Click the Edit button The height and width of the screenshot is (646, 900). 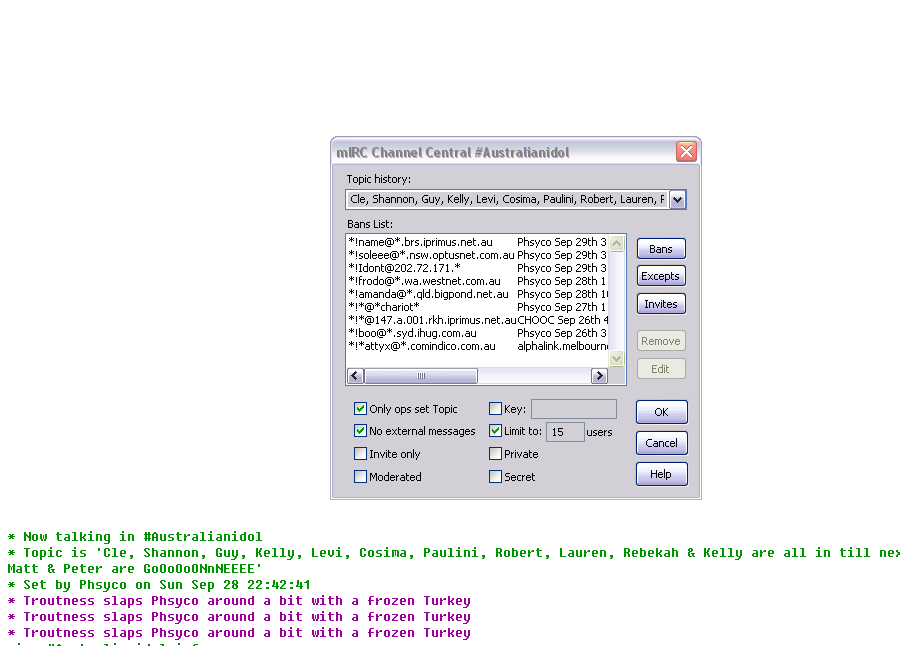pyautogui.click(x=661, y=369)
